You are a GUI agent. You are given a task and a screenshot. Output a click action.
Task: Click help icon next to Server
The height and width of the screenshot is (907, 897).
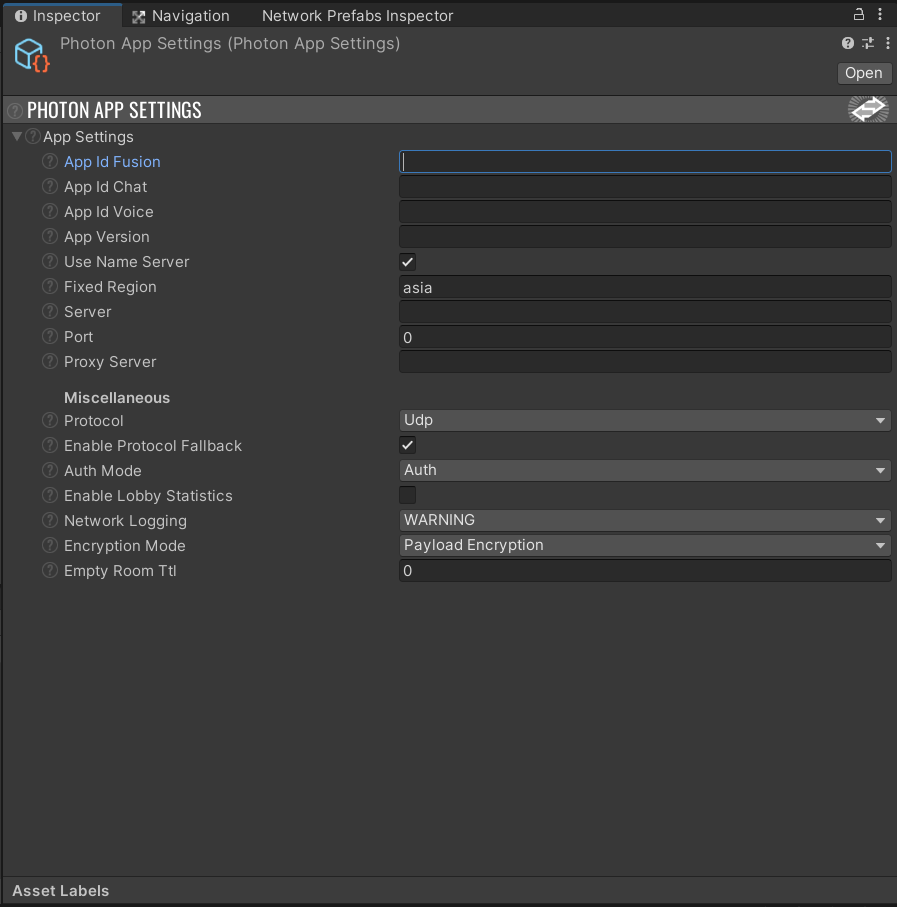coord(50,311)
